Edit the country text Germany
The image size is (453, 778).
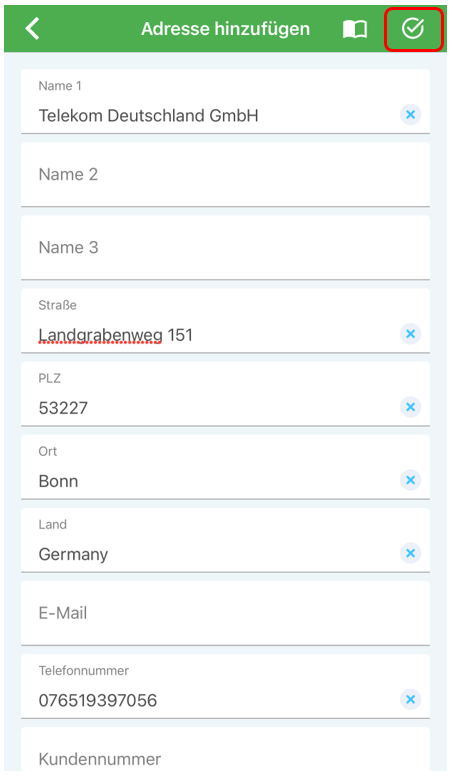click(73, 555)
